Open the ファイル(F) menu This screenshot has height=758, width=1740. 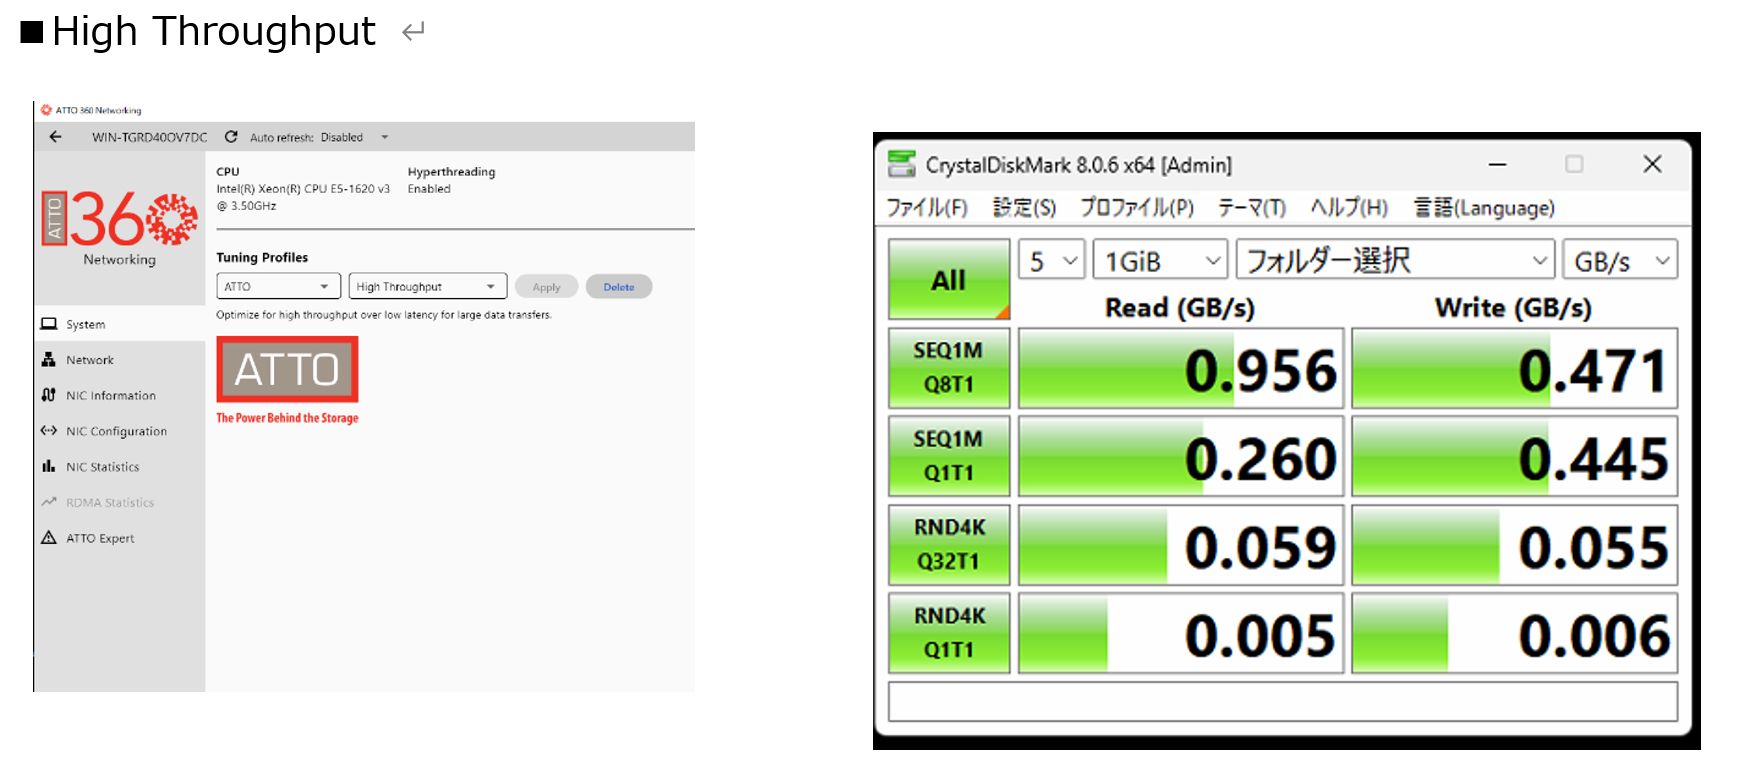pyautogui.click(x=927, y=207)
